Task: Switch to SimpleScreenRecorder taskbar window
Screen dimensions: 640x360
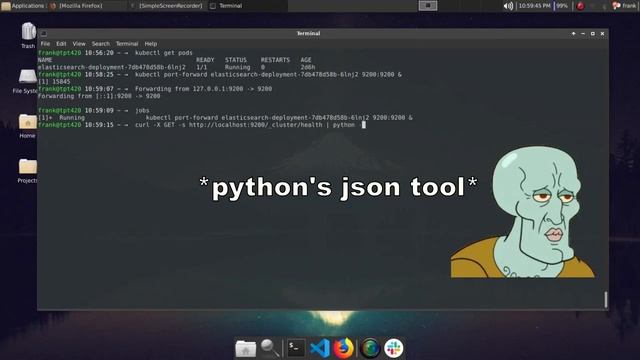Action: coord(167,6)
